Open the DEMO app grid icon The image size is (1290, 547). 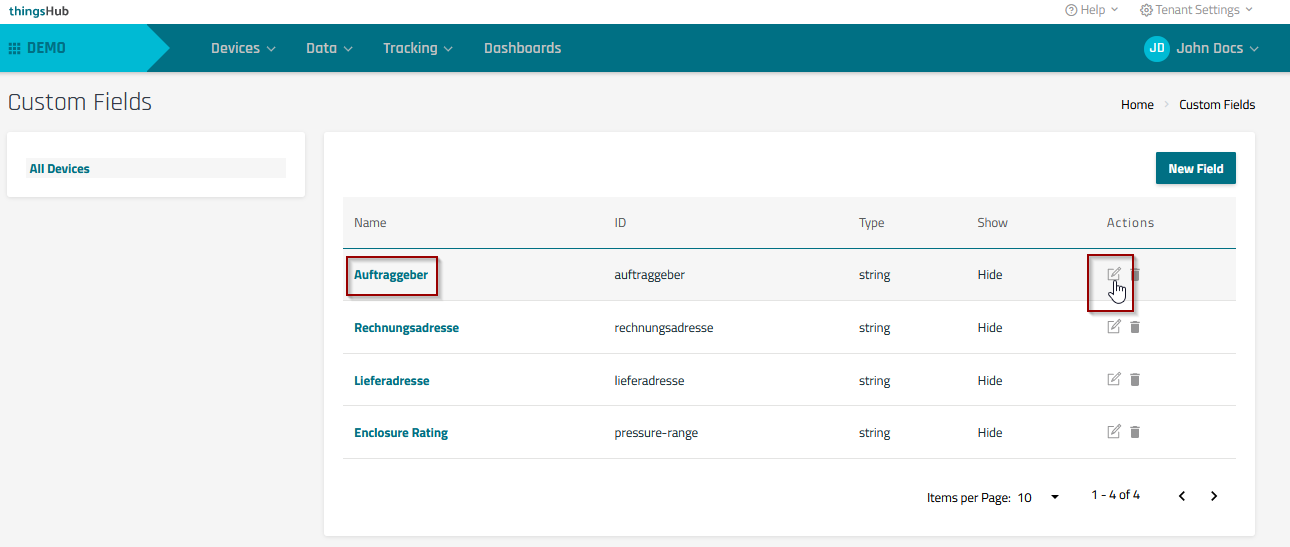(x=14, y=48)
